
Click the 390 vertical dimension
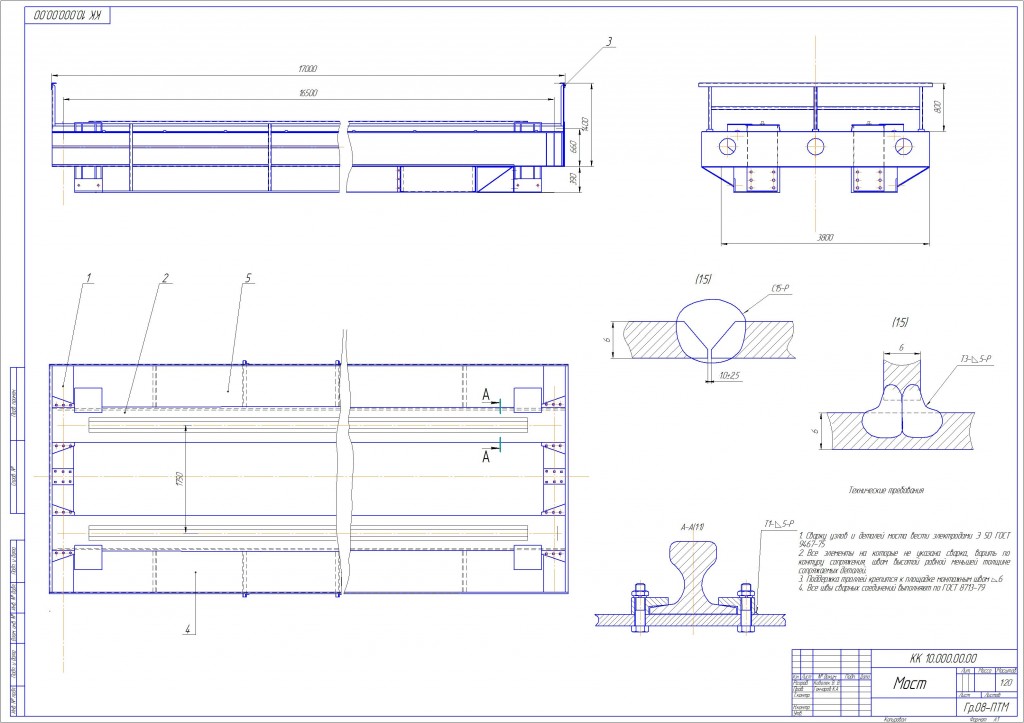[x=573, y=178]
